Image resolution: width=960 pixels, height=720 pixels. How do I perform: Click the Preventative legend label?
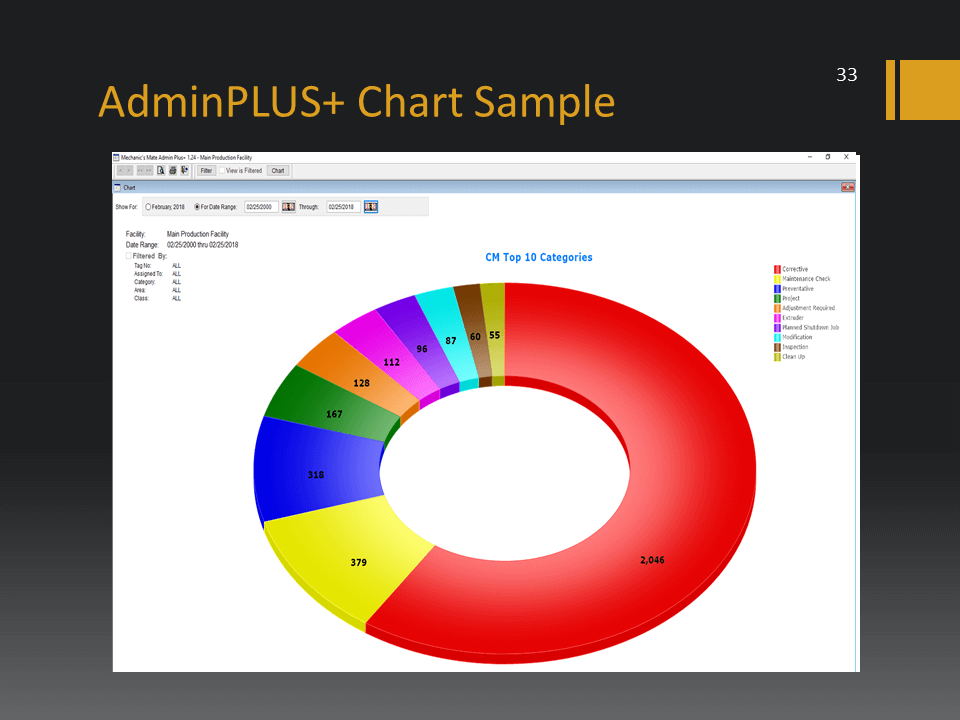tap(798, 289)
